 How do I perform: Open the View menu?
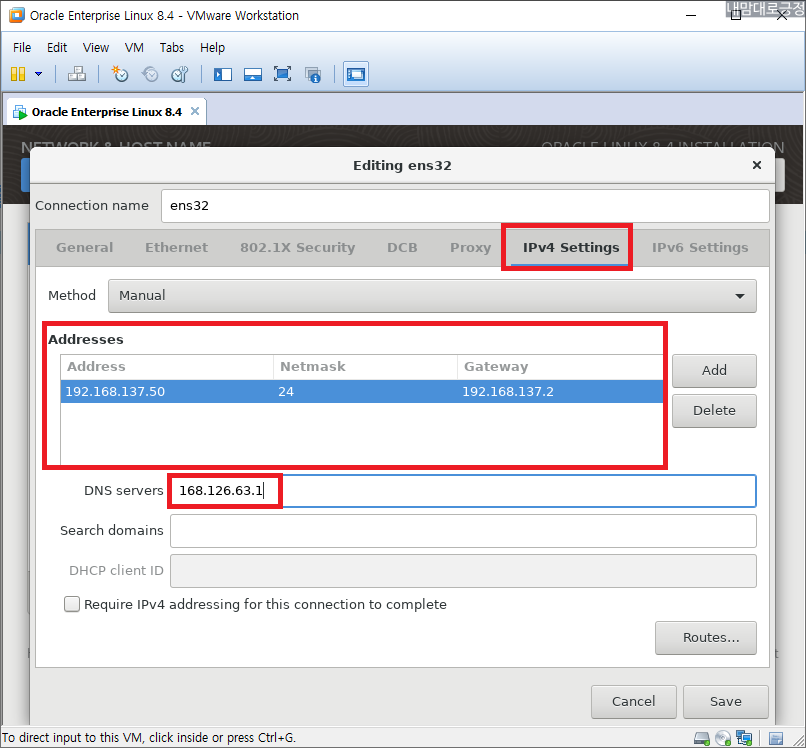click(96, 47)
